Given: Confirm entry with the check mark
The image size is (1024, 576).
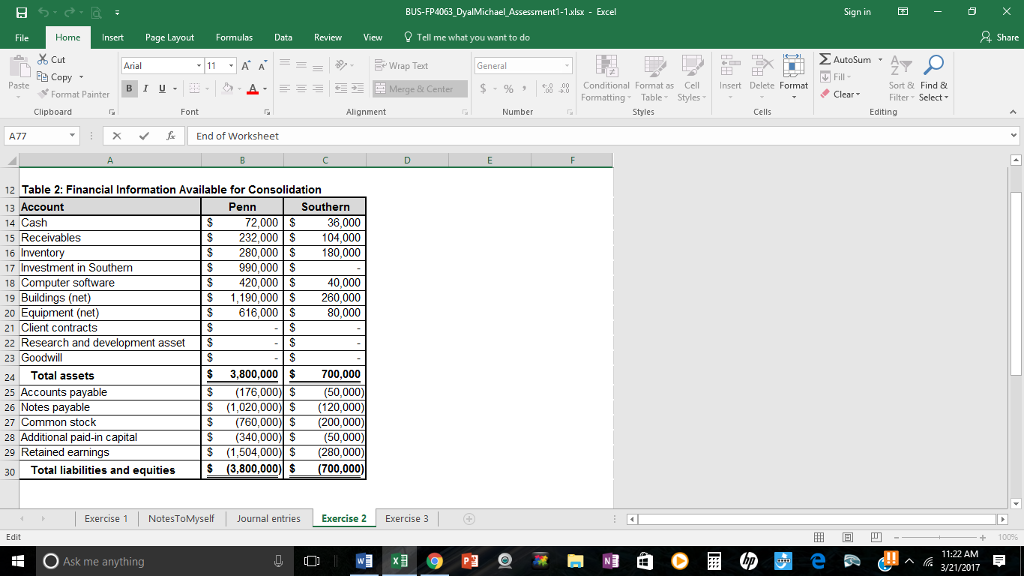Looking at the screenshot, I should 144,136.
